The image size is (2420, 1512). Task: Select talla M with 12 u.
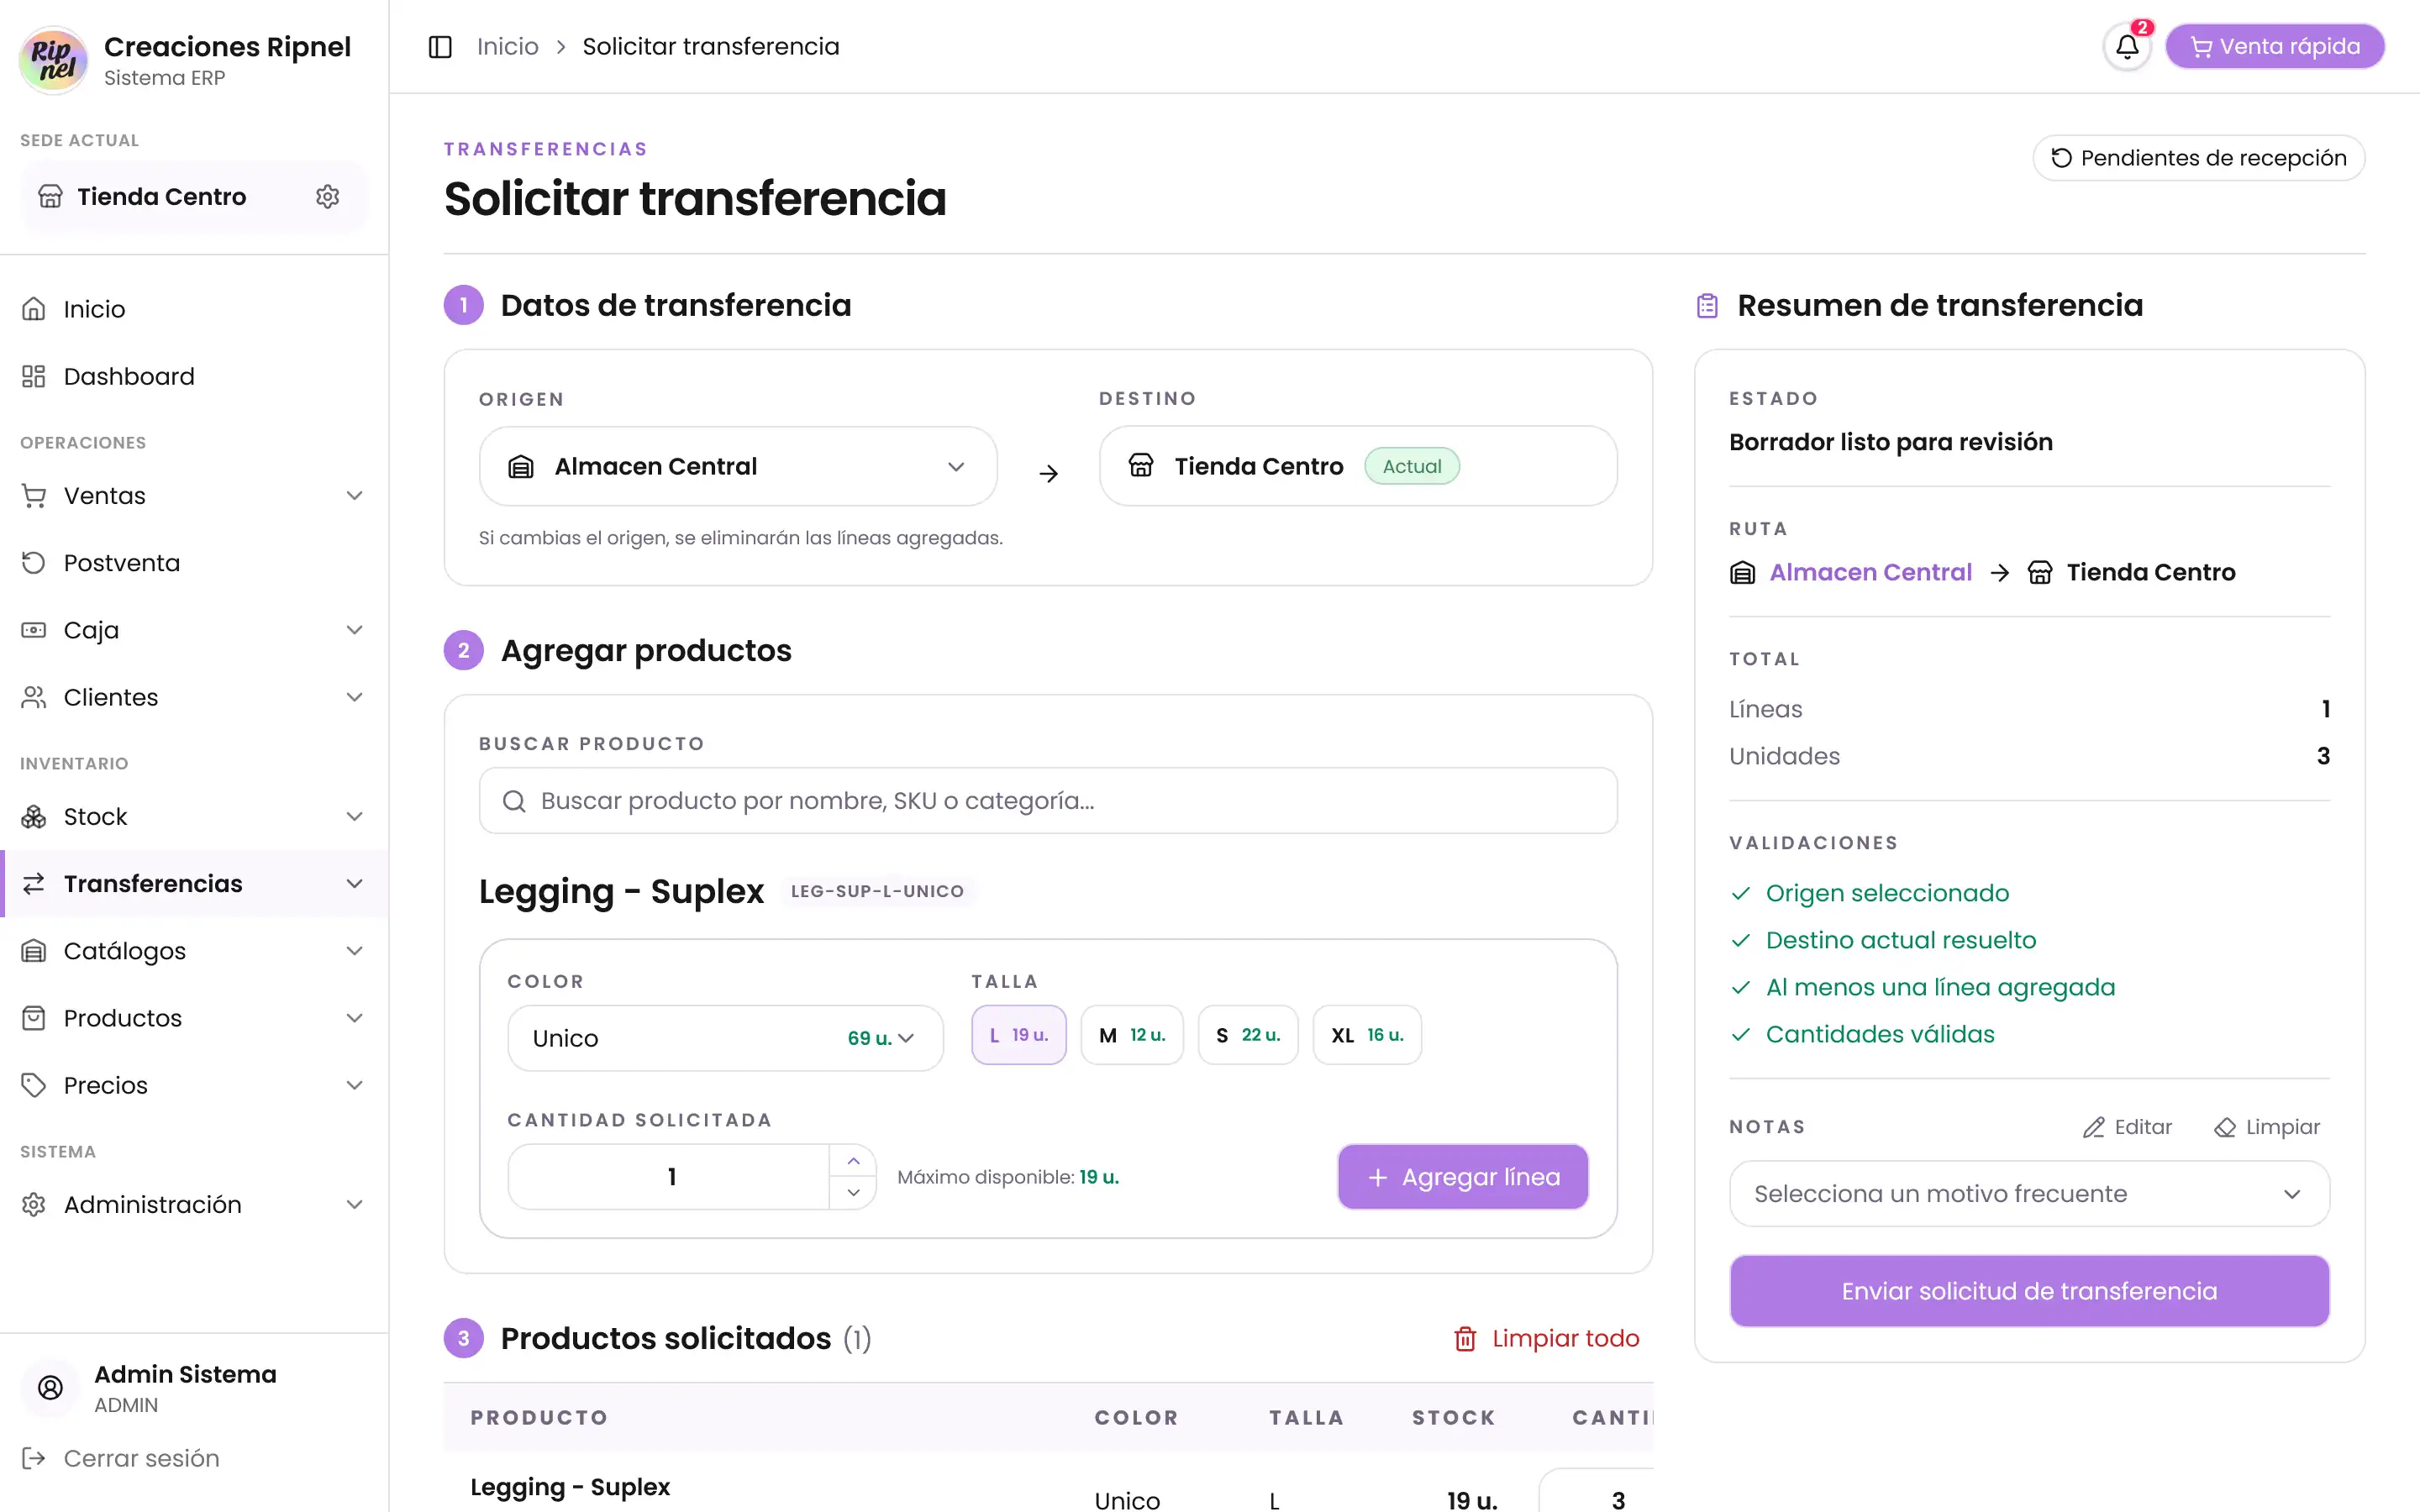(x=1131, y=1035)
